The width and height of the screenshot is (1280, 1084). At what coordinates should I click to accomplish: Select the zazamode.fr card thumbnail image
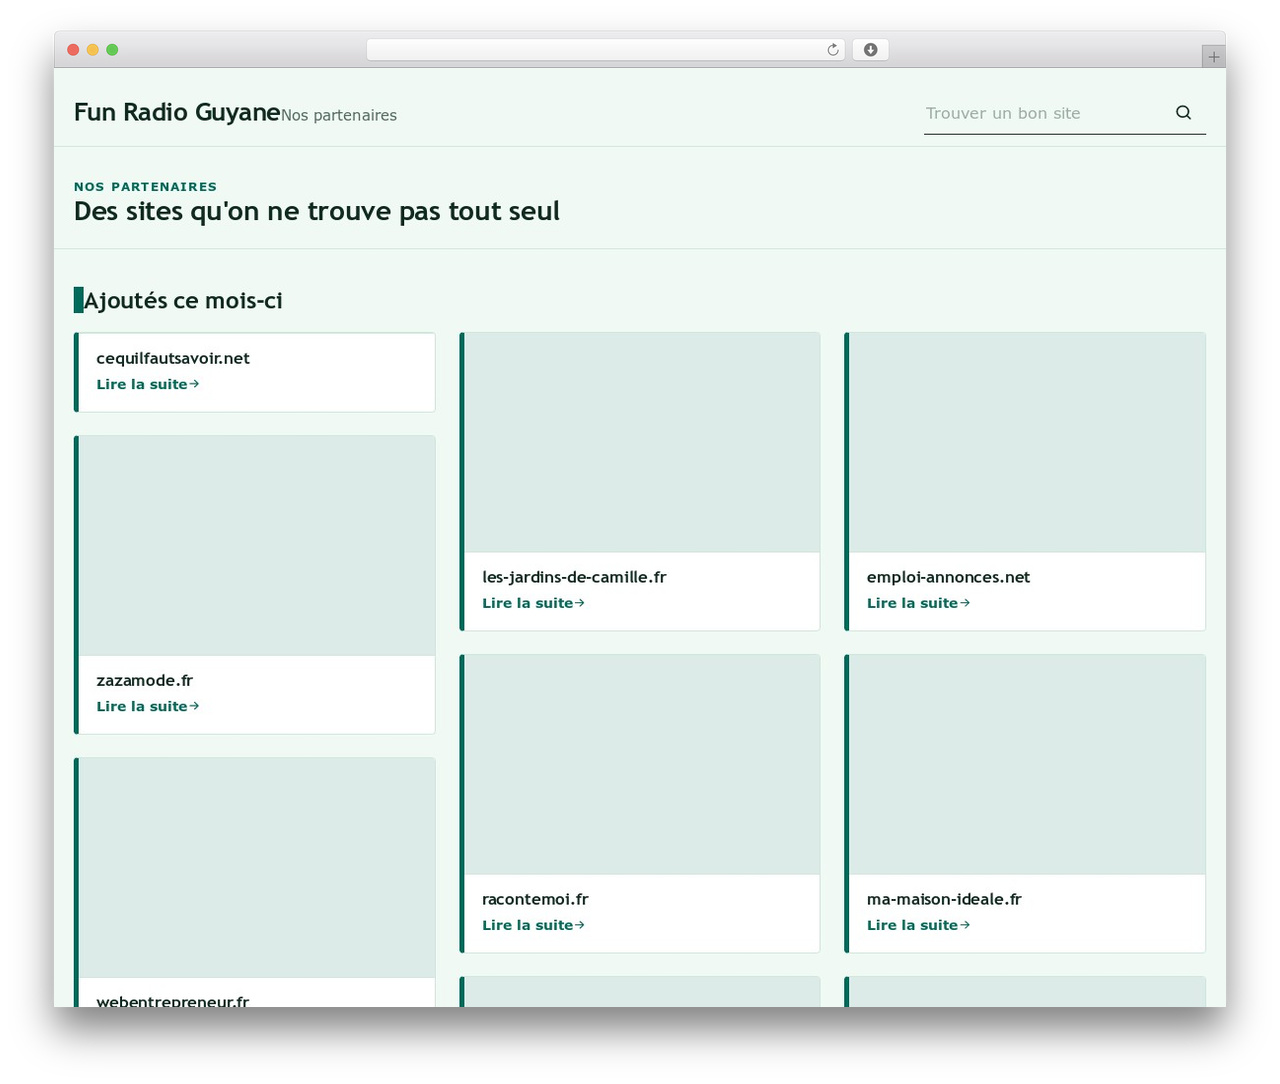[x=257, y=546]
